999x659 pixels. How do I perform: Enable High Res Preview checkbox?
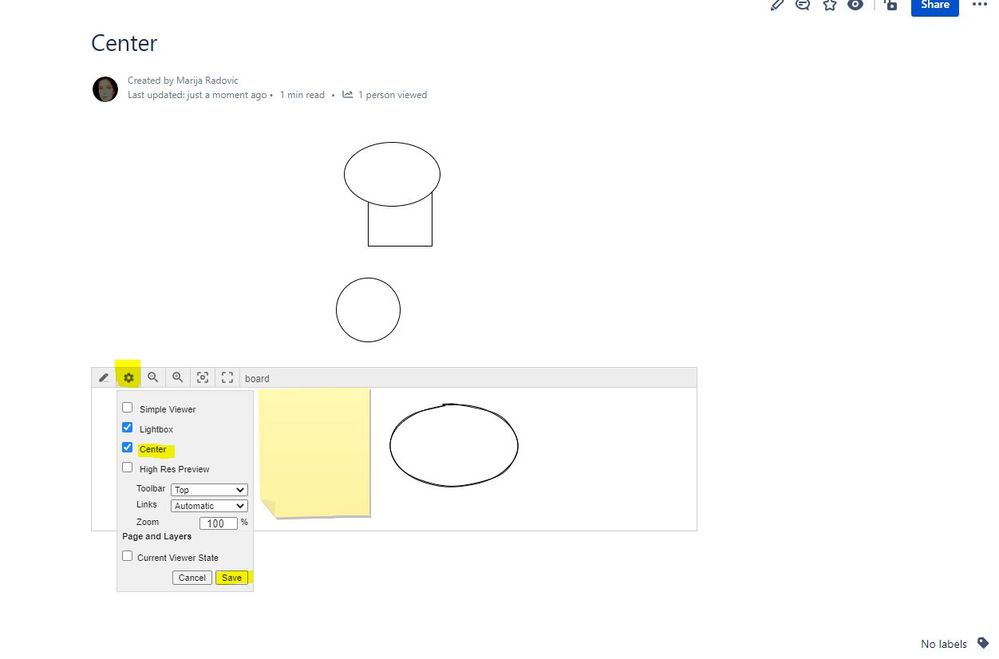(127, 467)
